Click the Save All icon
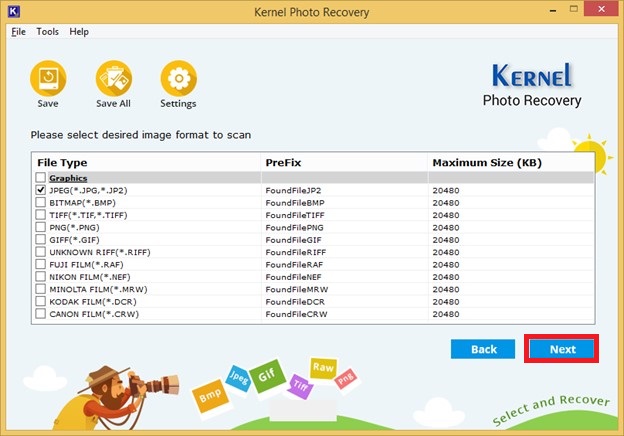 click(x=114, y=78)
